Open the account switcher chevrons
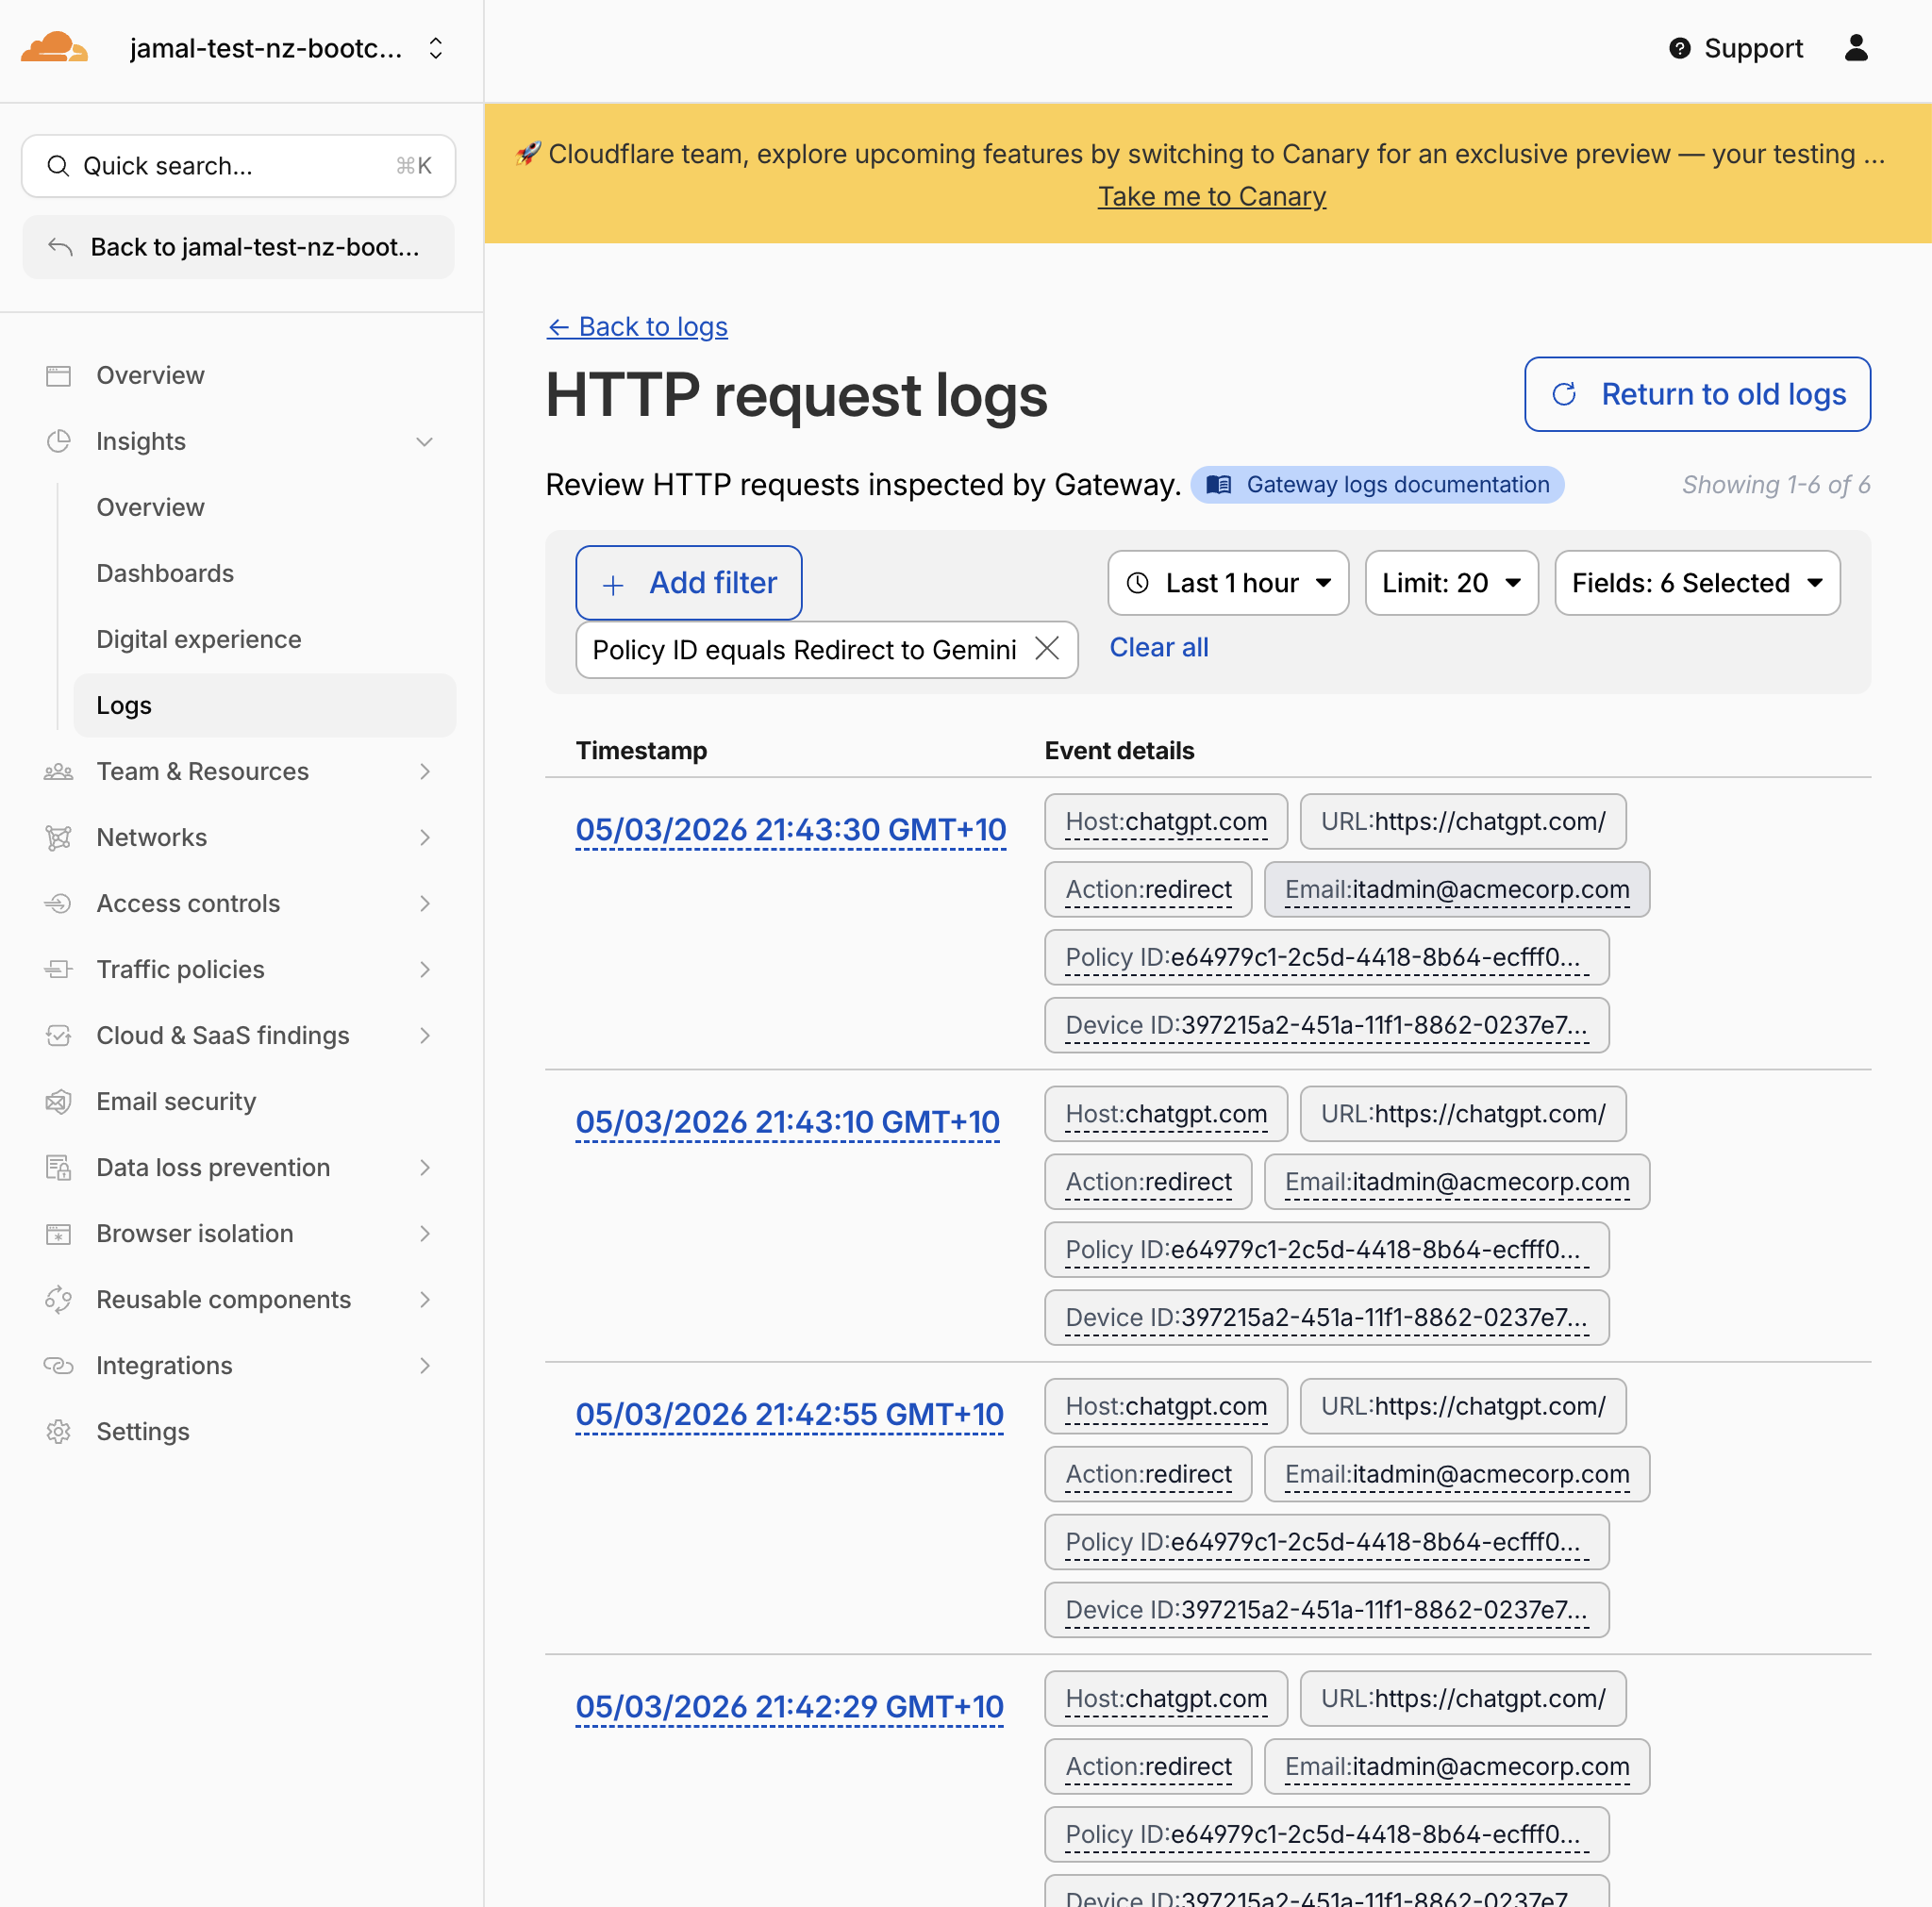1932x1907 pixels. tap(436, 48)
